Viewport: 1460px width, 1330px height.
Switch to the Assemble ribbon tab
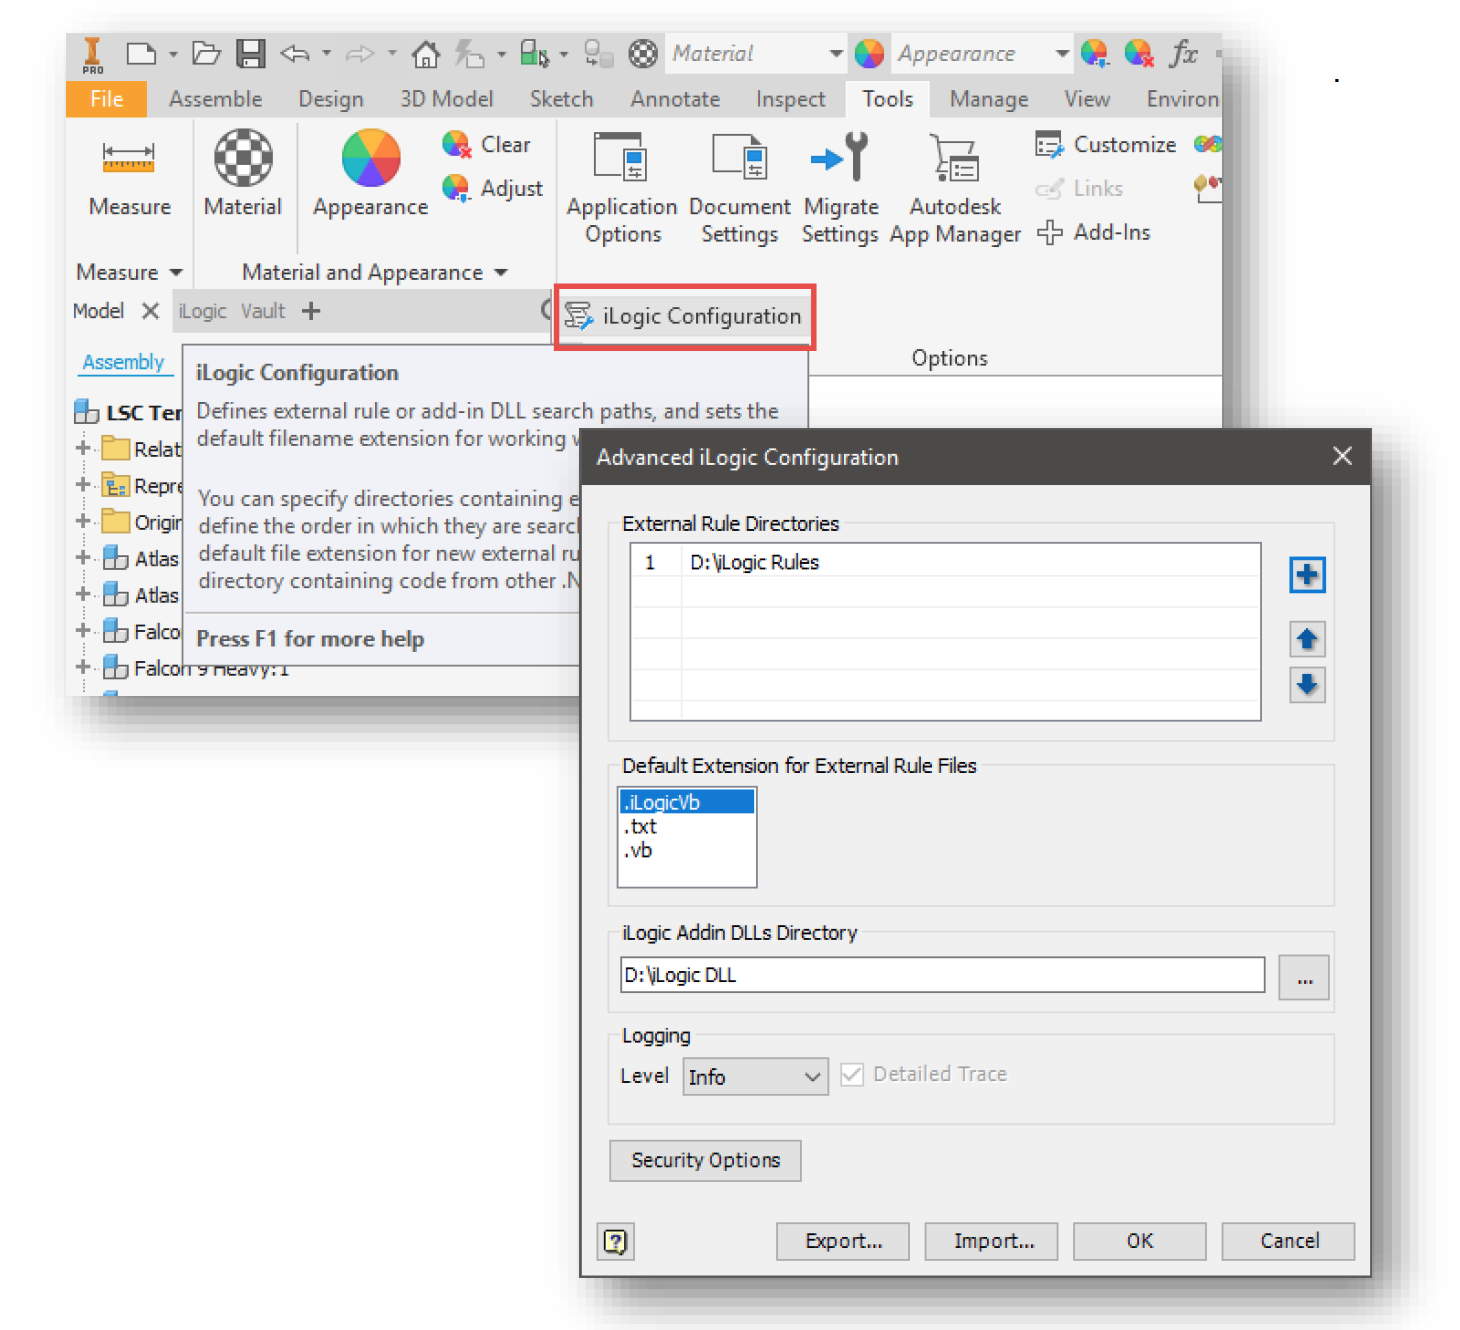(x=215, y=99)
